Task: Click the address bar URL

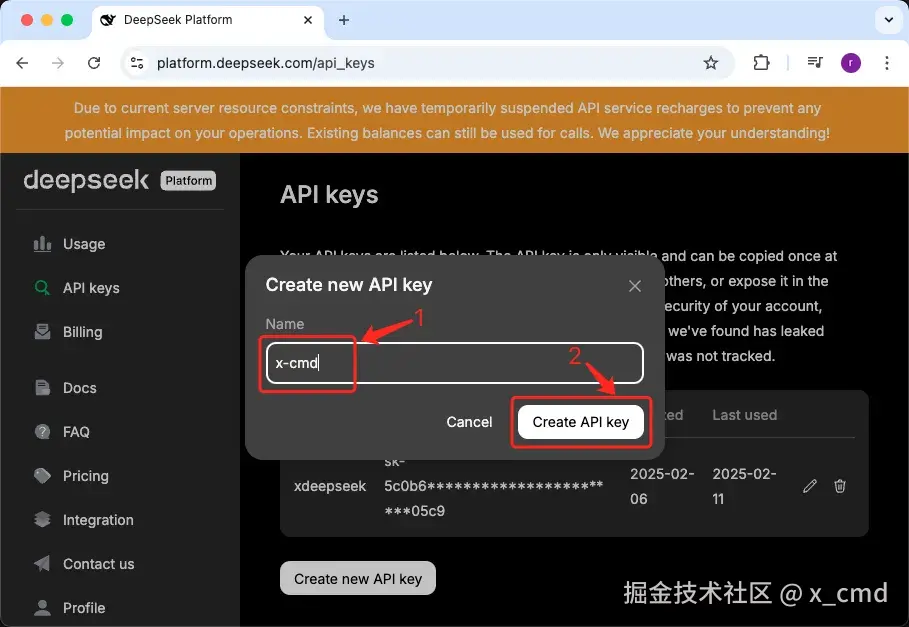Action: click(266, 63)
